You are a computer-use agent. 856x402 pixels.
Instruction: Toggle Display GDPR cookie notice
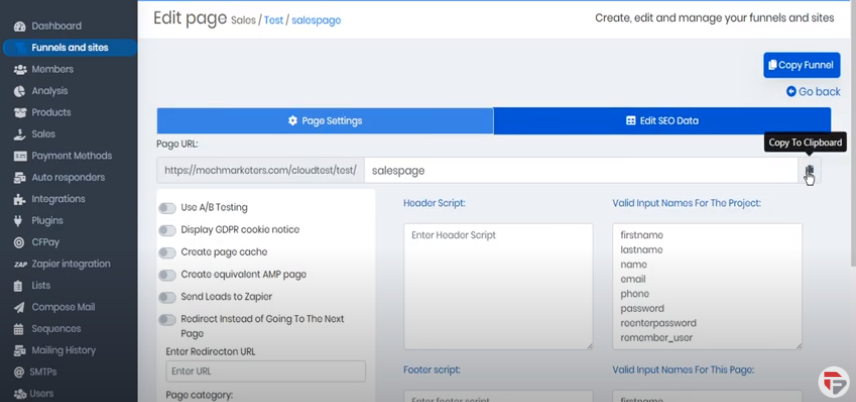[167, 230]
